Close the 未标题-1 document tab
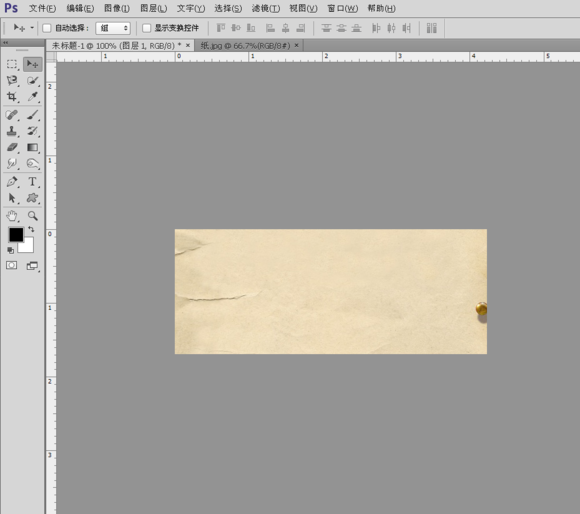The width and height of the screenshot is (580, 514). [x=188, y=45]
